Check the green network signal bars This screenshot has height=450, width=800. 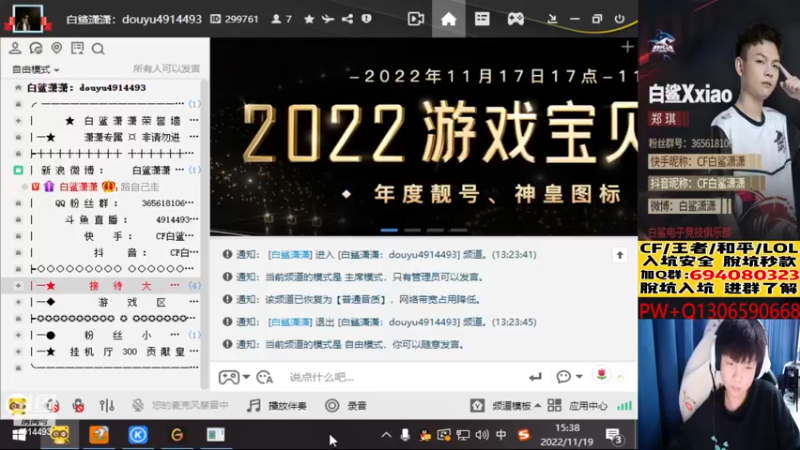pyautogui.click(x=624, y=406)
